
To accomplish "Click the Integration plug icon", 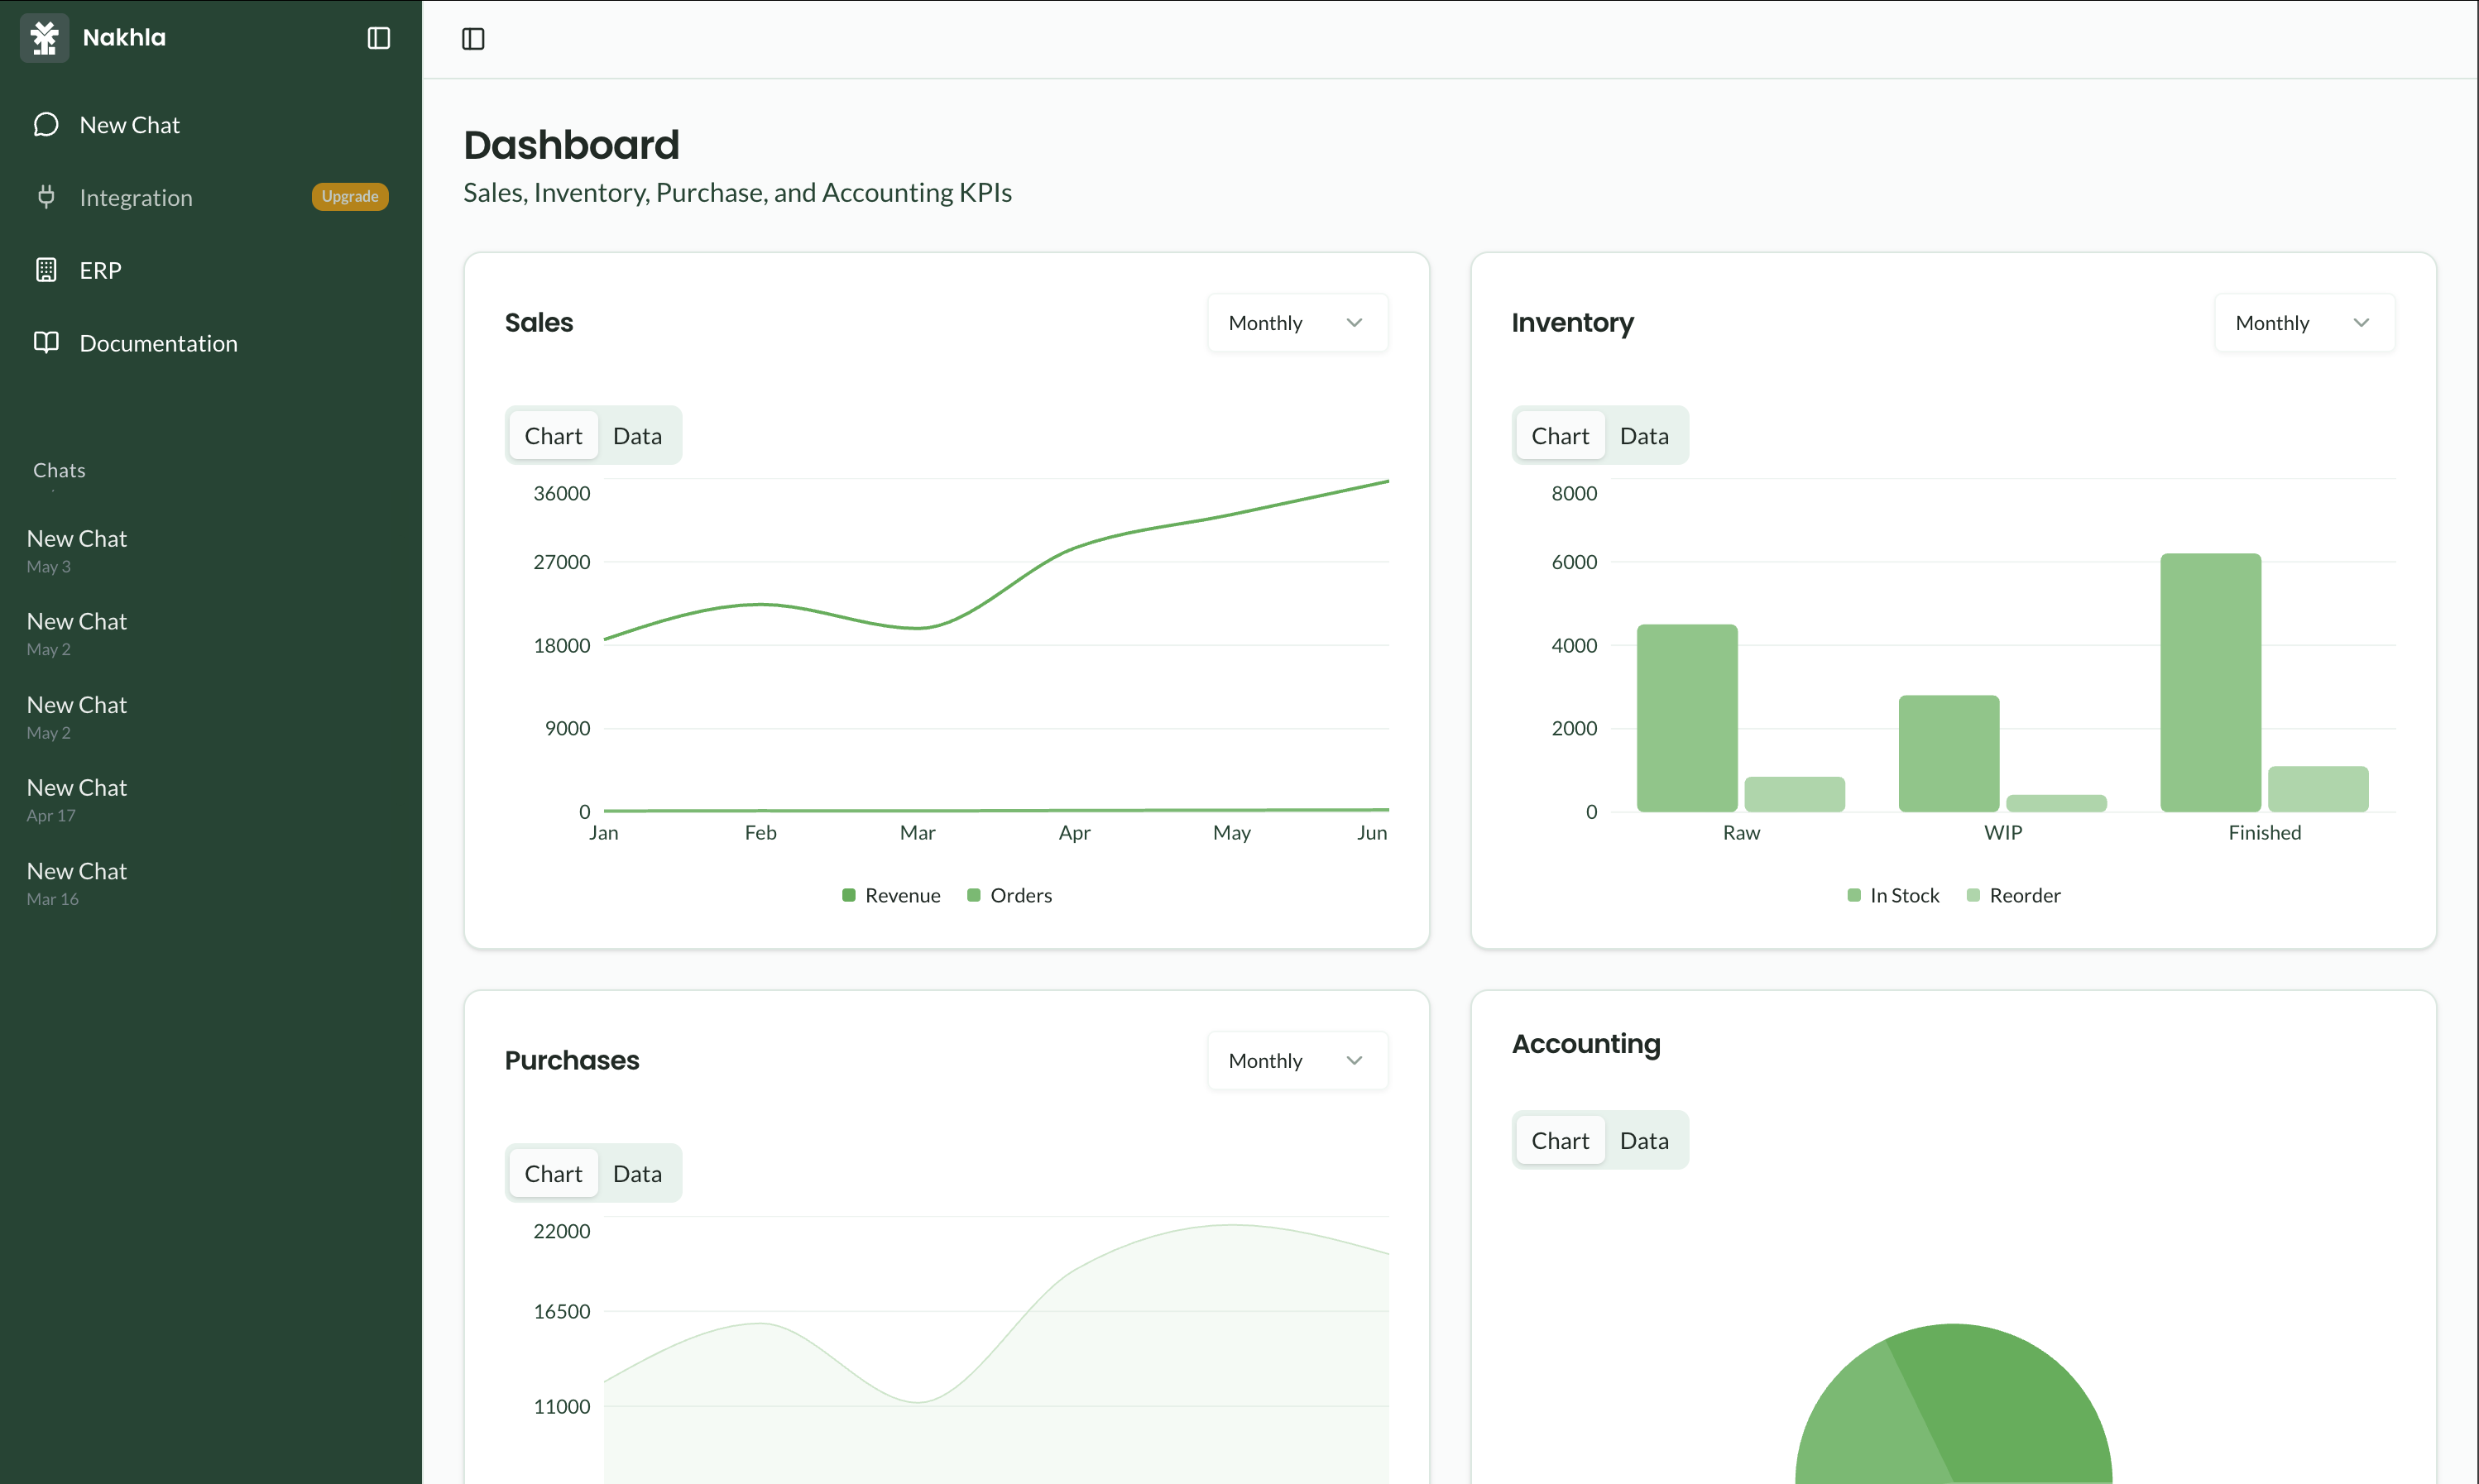I will [x=46, y=197].
